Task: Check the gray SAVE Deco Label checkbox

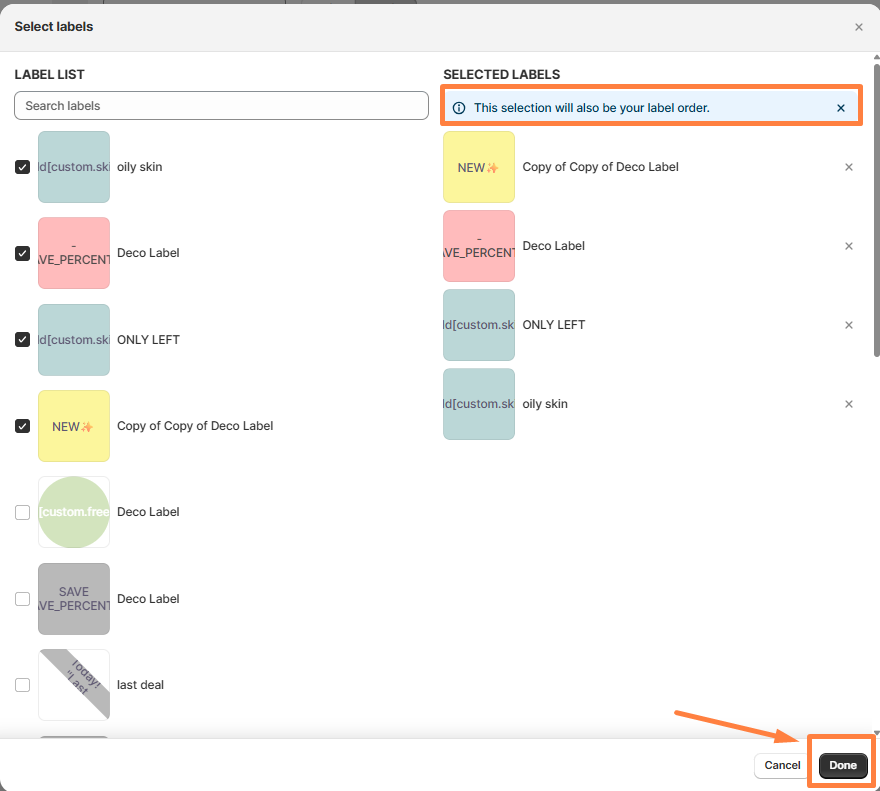Action: [x=22, y=599]
